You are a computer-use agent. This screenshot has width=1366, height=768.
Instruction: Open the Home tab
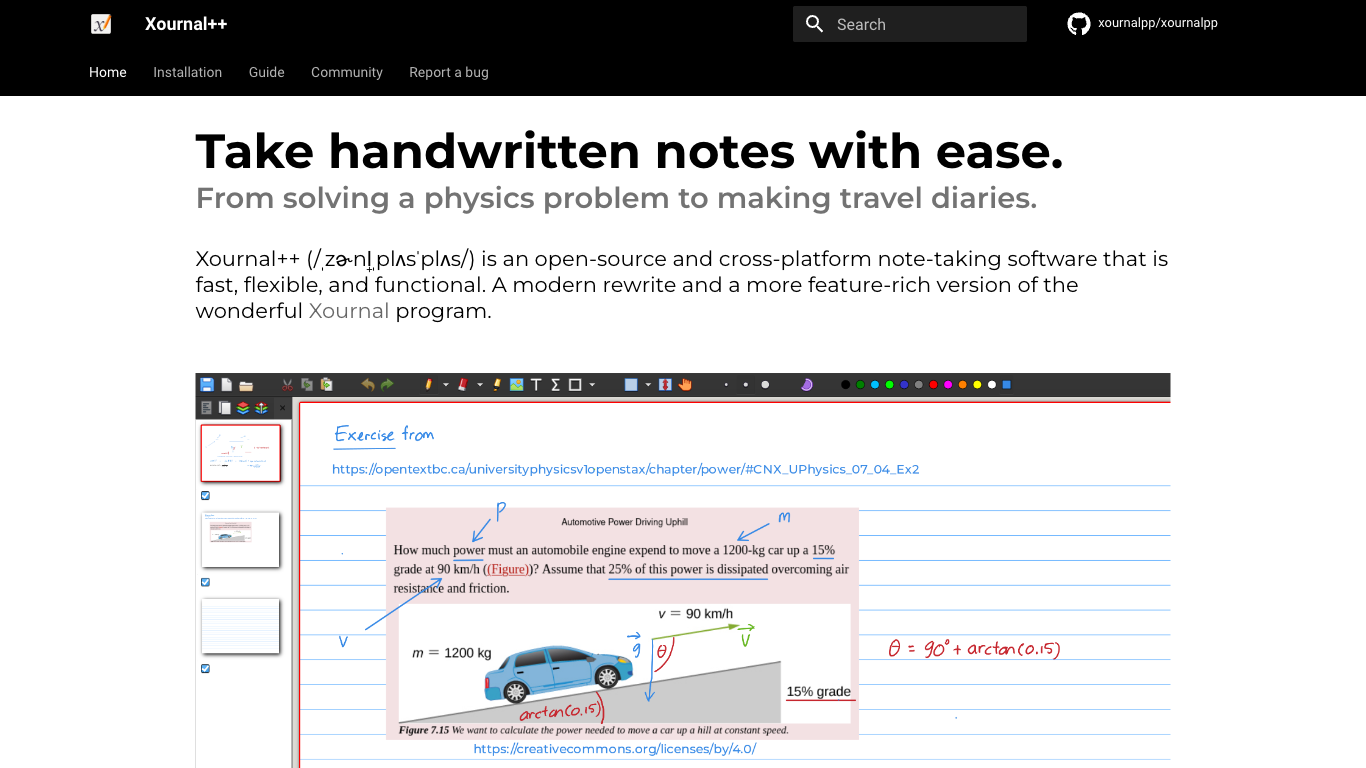pos(108,72)
